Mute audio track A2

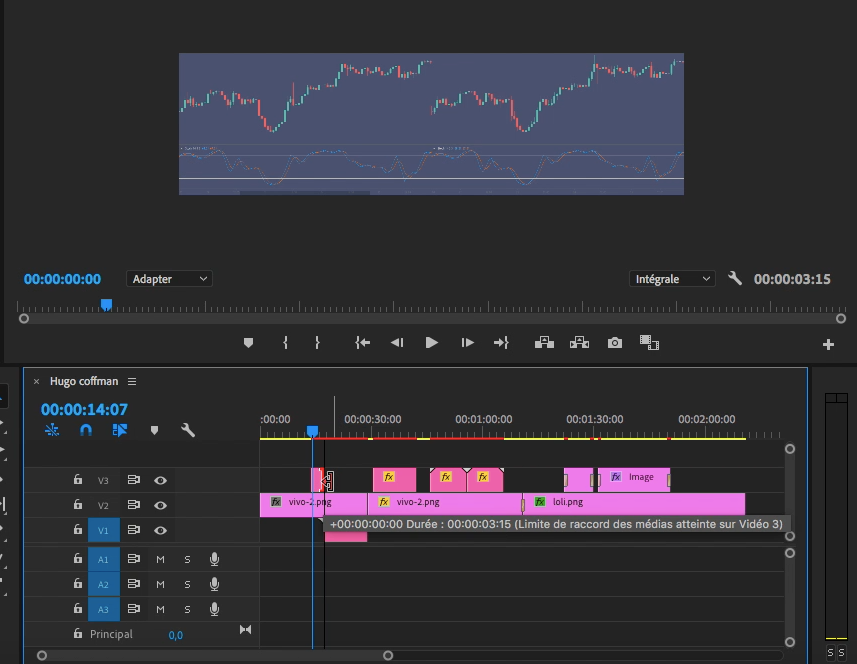click(160, 584)
